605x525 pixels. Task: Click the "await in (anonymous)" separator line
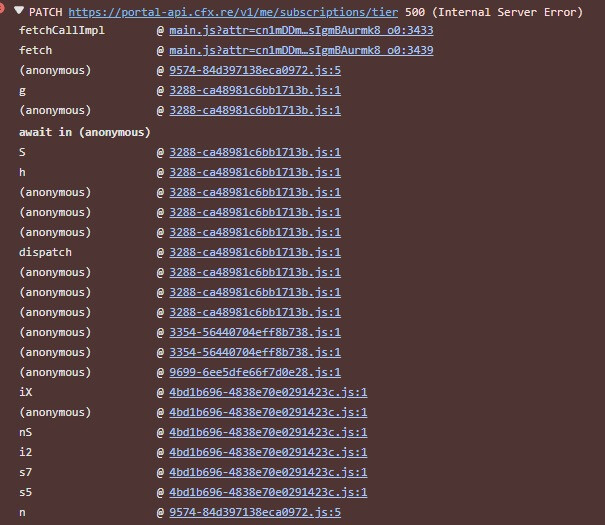[84, 132]
